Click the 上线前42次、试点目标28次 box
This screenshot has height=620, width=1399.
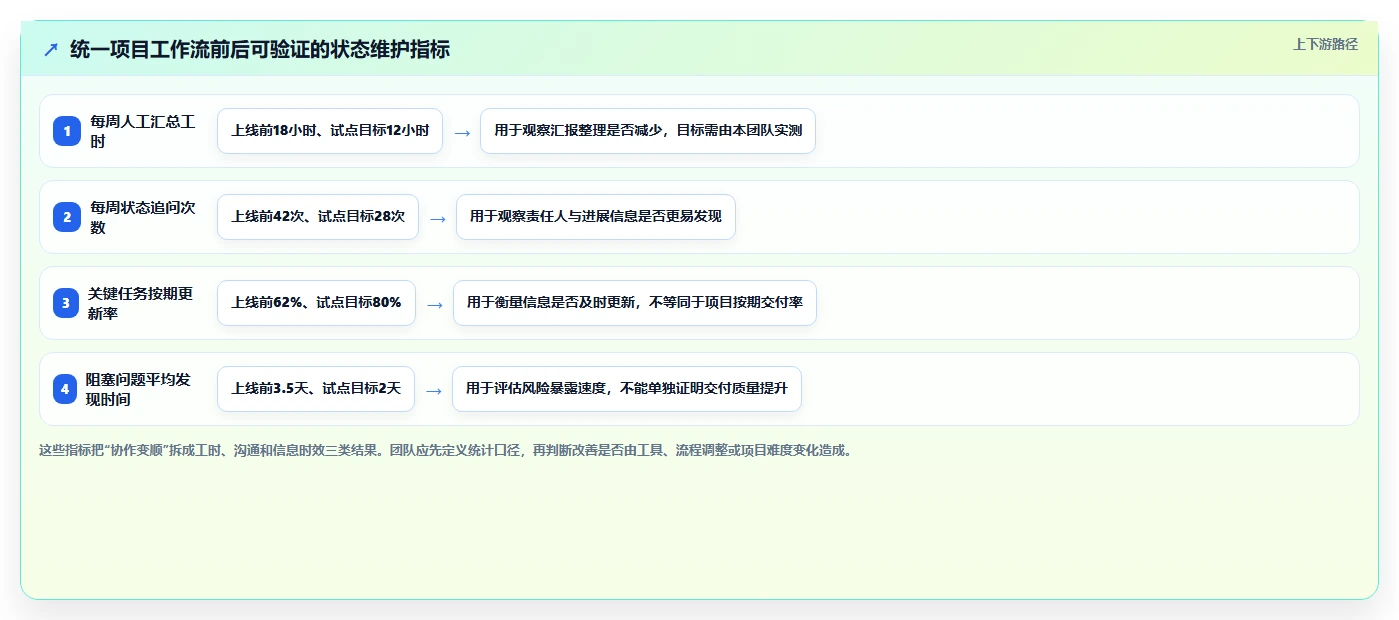(x=318, y=217)
